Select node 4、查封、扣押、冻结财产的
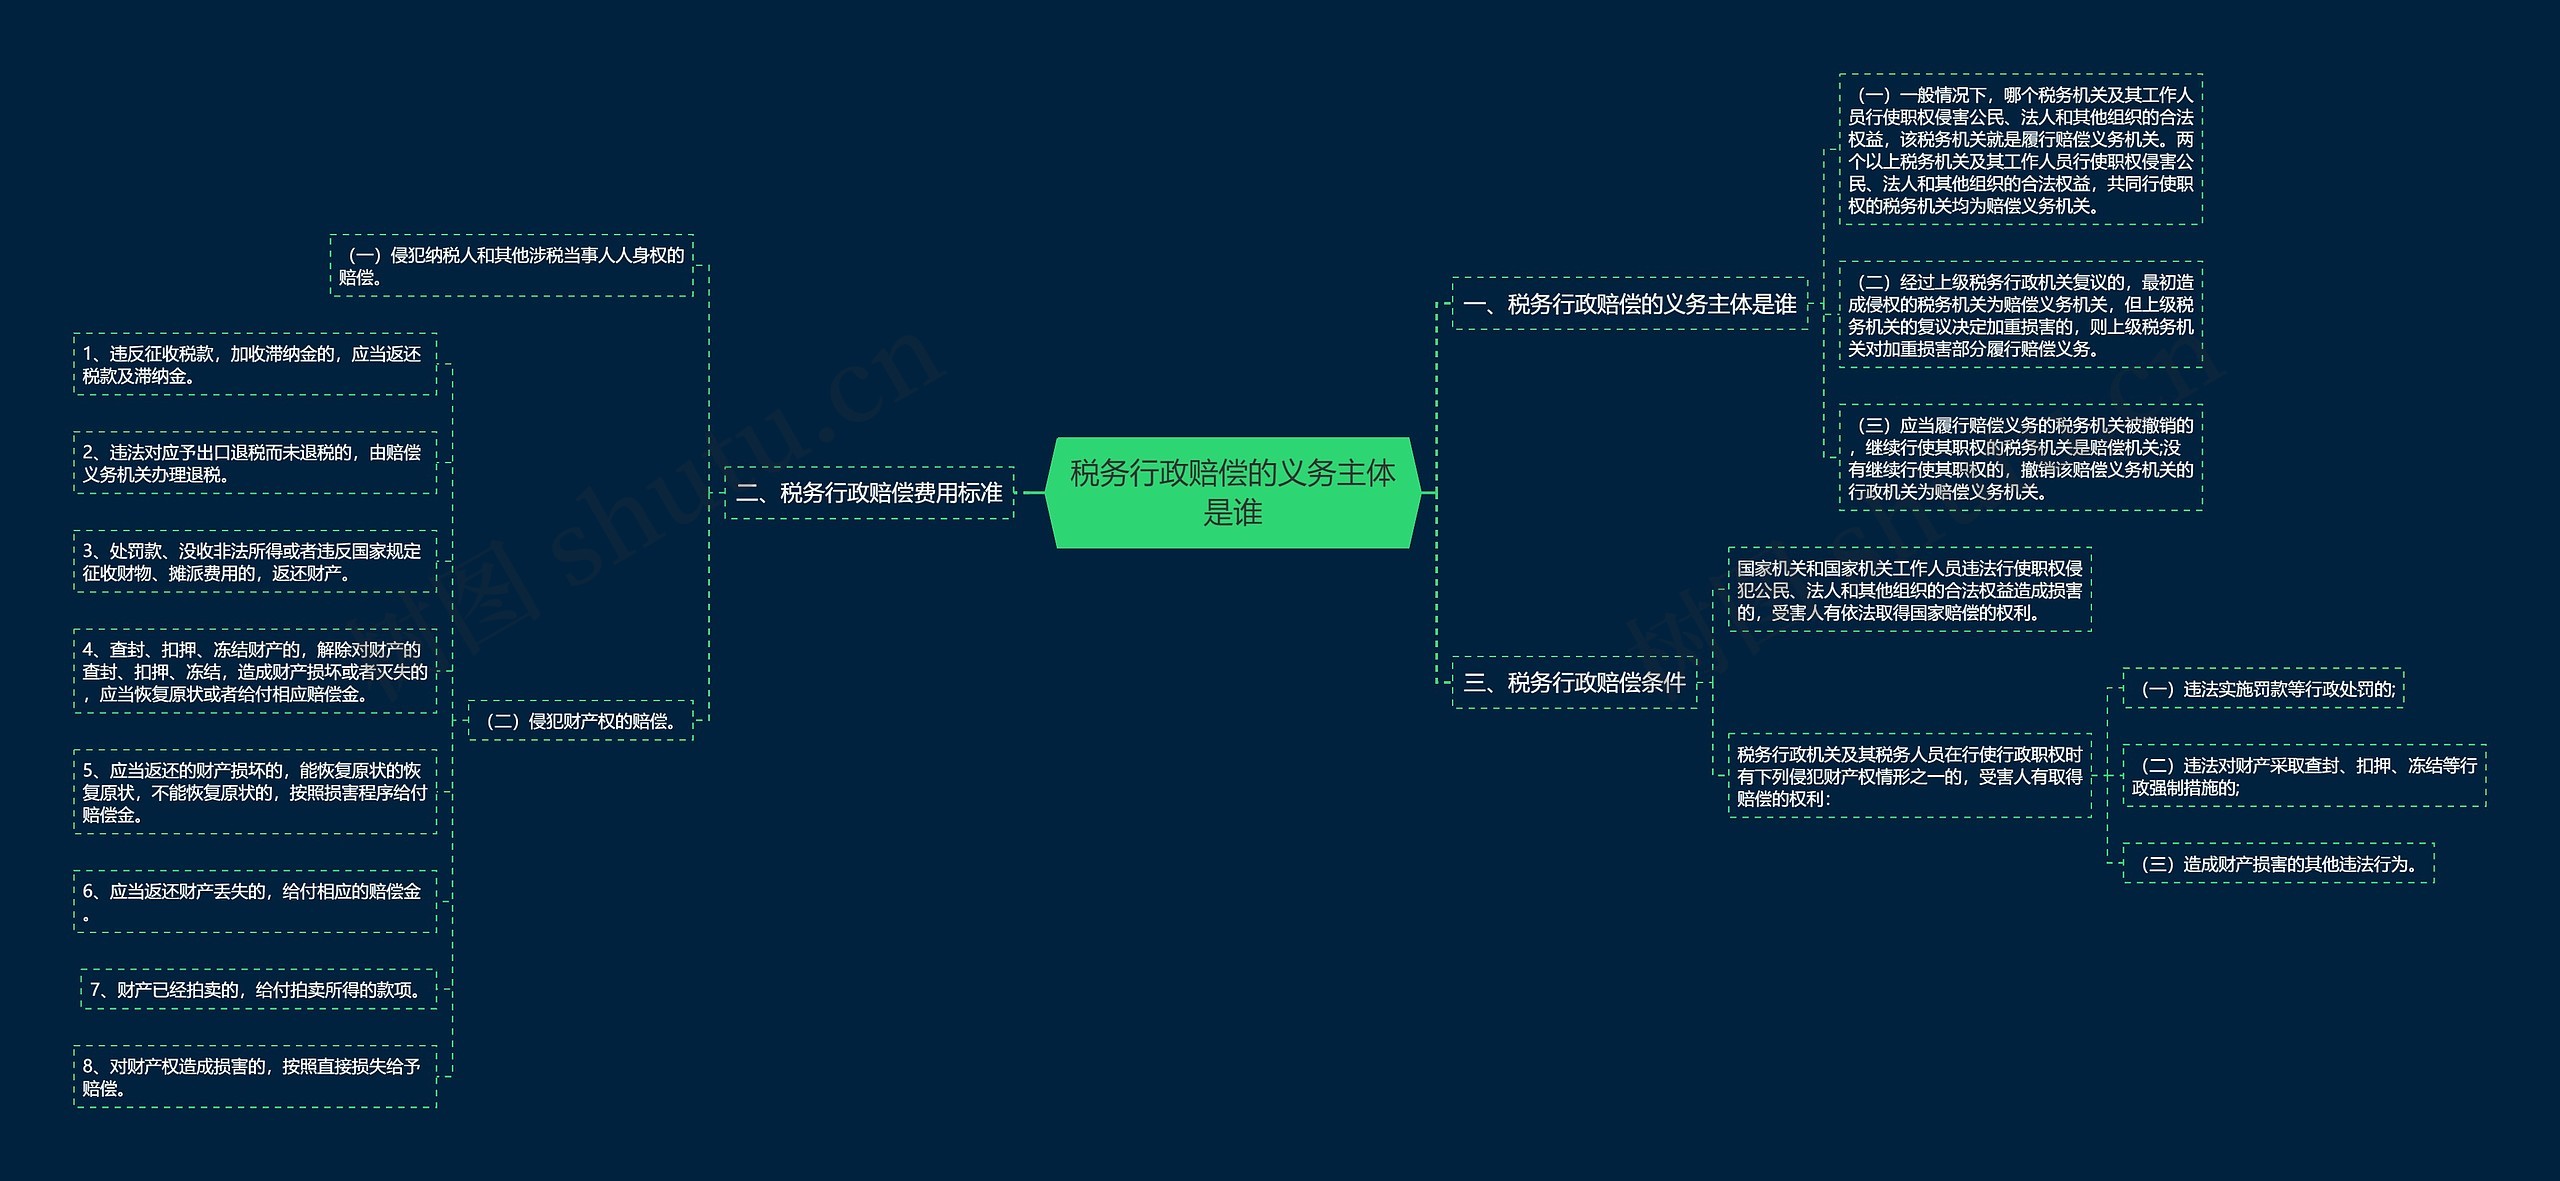The image size is (2560, 1181). tap(255, 671)
